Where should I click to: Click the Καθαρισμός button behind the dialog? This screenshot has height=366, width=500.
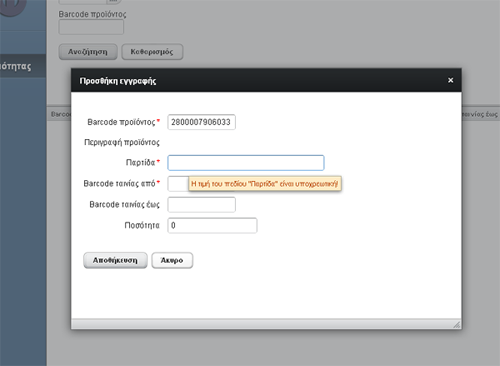(x=152, y=52)
